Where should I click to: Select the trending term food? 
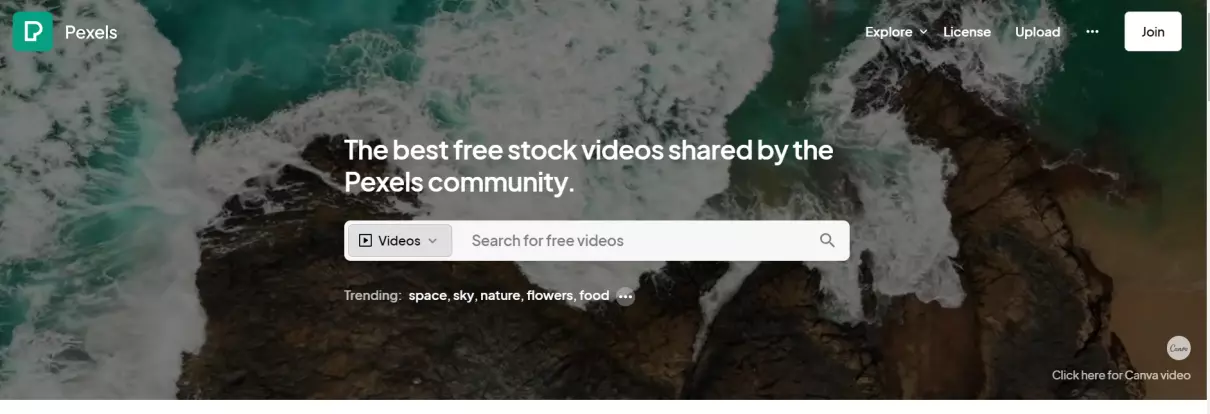pos(594,296)
